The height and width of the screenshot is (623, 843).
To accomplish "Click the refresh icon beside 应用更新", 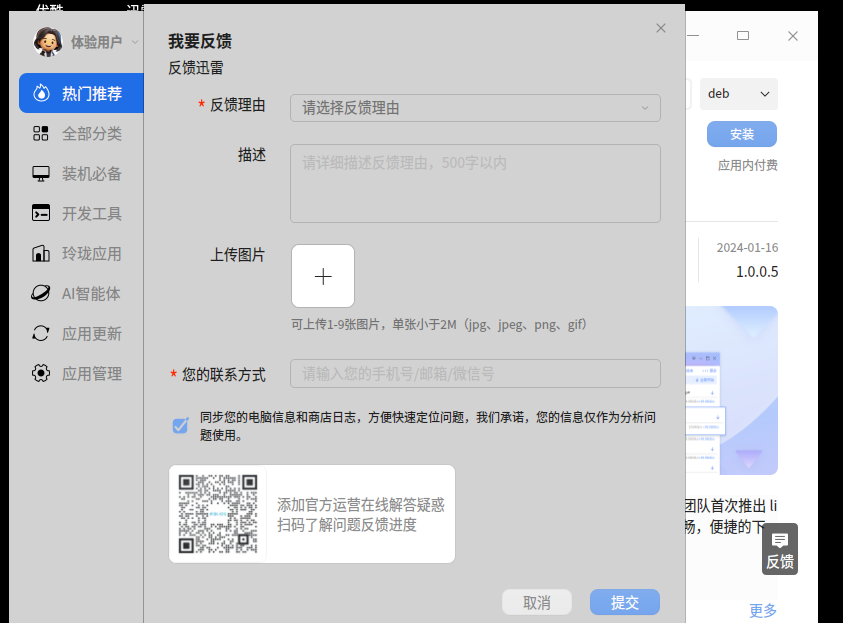I will tap(41, 333).
